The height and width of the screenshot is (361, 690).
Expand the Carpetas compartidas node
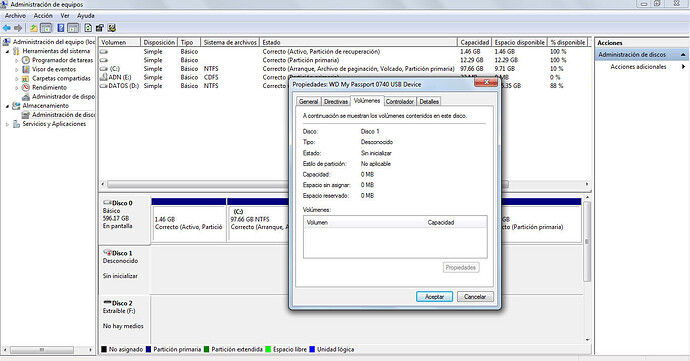pyautogui.click(x=17, y=78)
